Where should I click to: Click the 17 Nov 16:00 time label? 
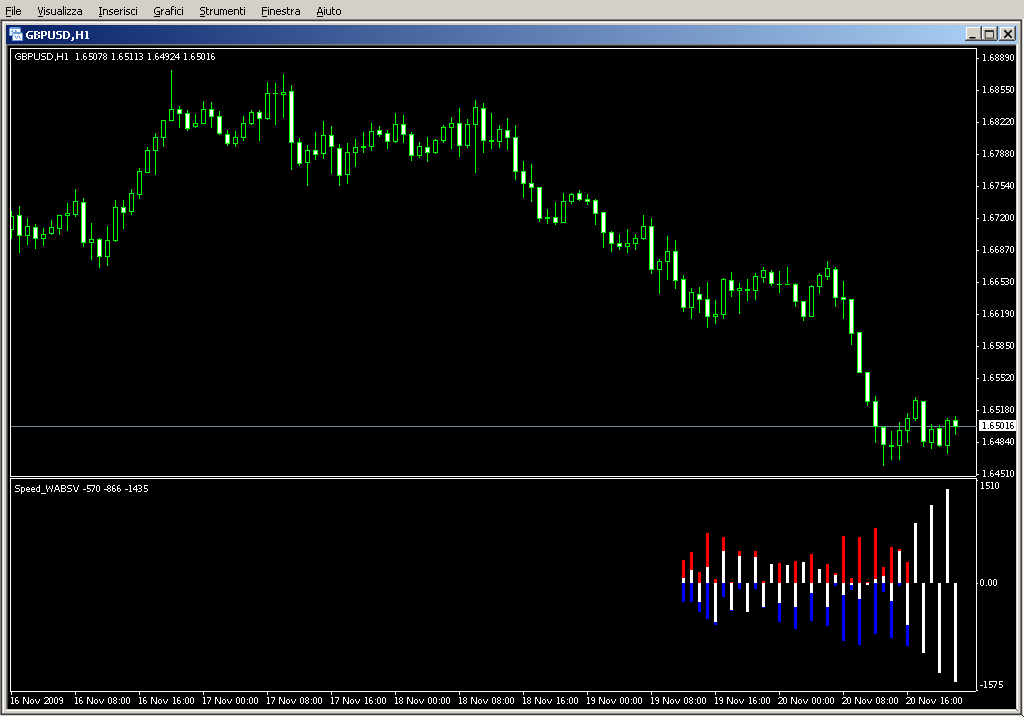coord(358,701)
